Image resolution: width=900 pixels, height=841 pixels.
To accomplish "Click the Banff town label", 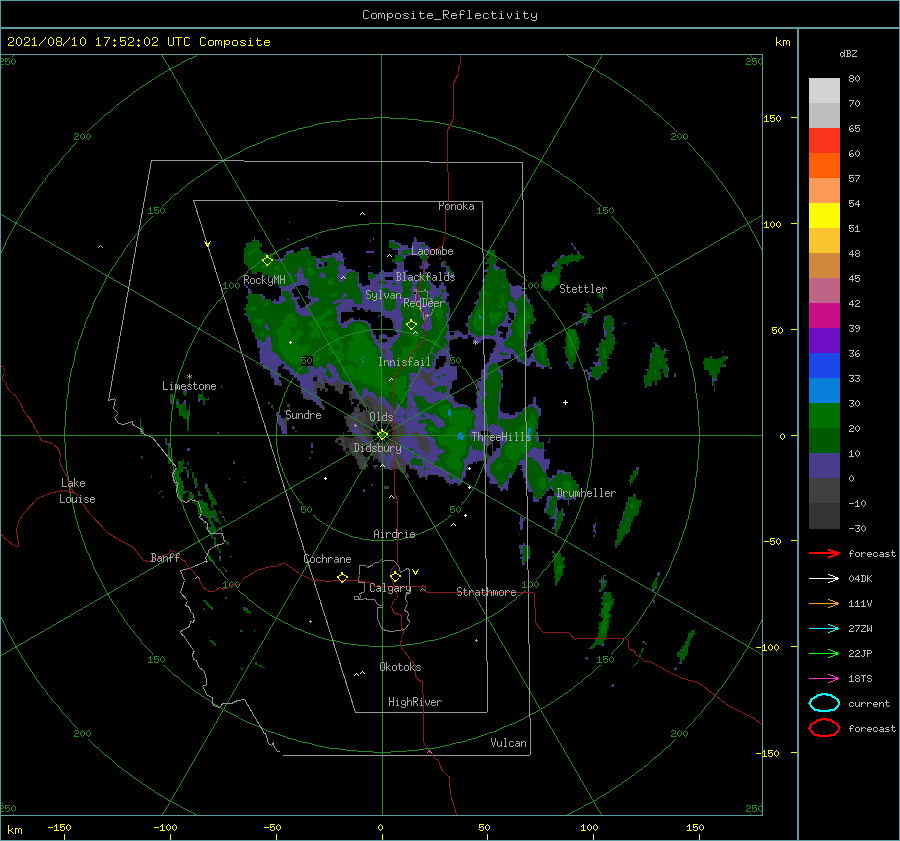I will [x=165, y=557].
